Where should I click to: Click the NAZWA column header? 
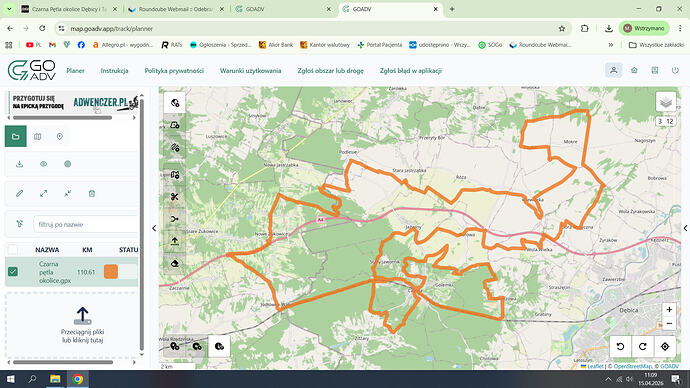47,250
